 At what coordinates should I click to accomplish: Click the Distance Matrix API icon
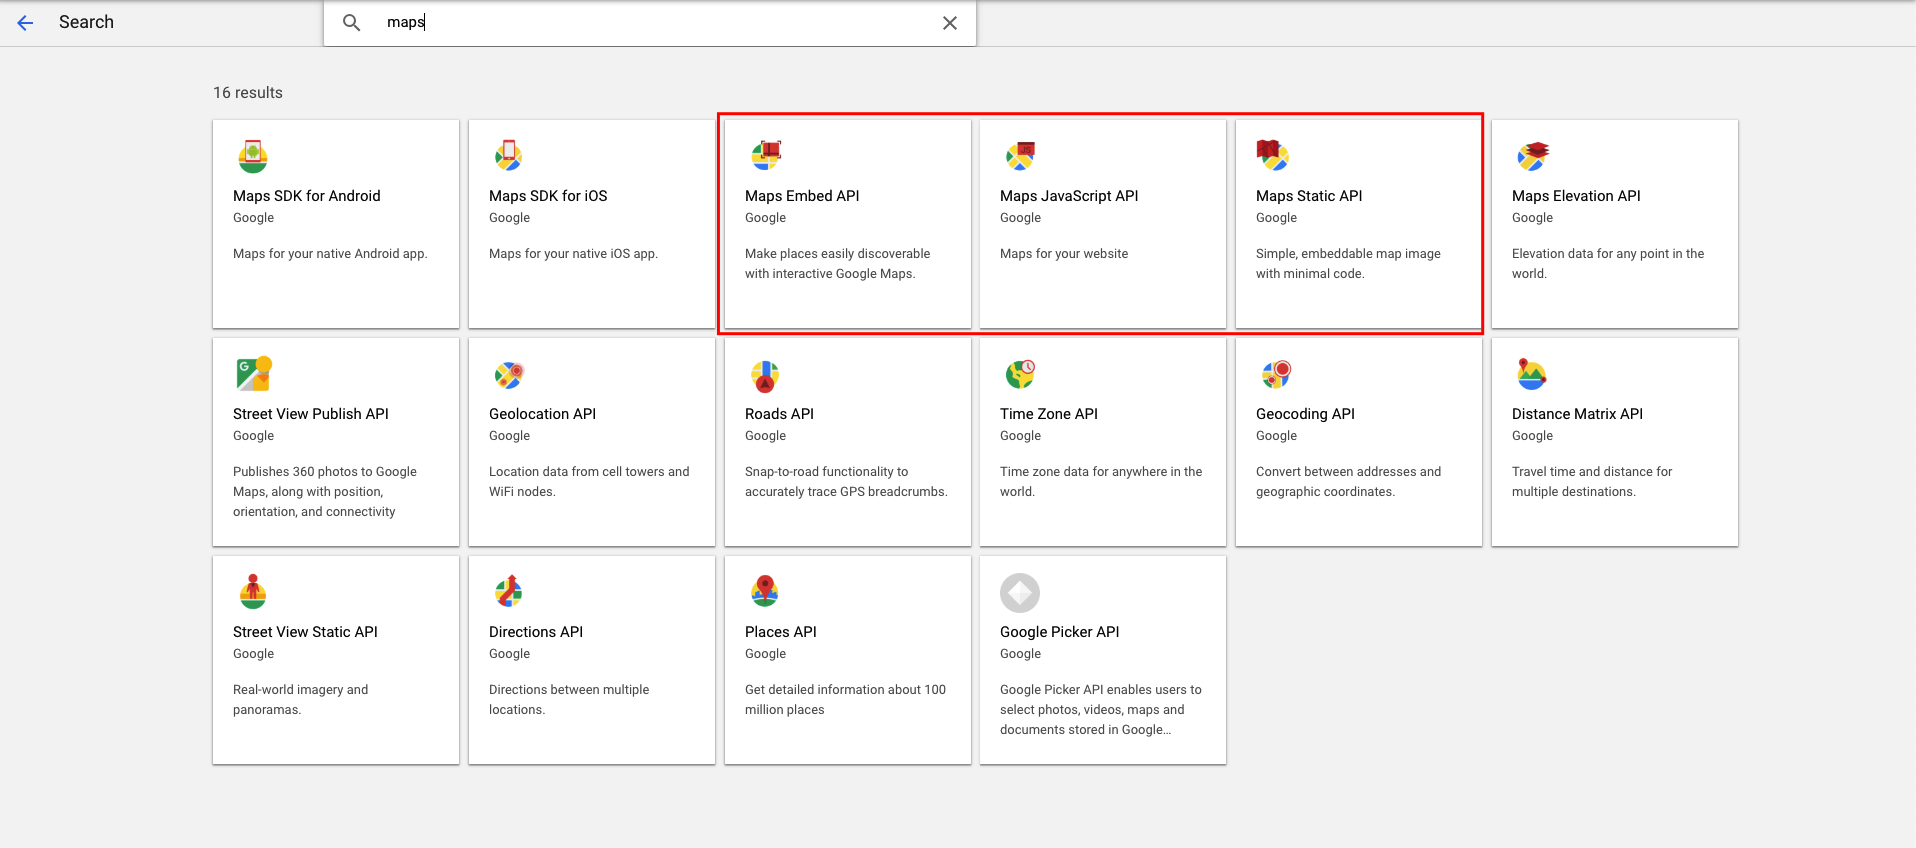click(1531, 374)
